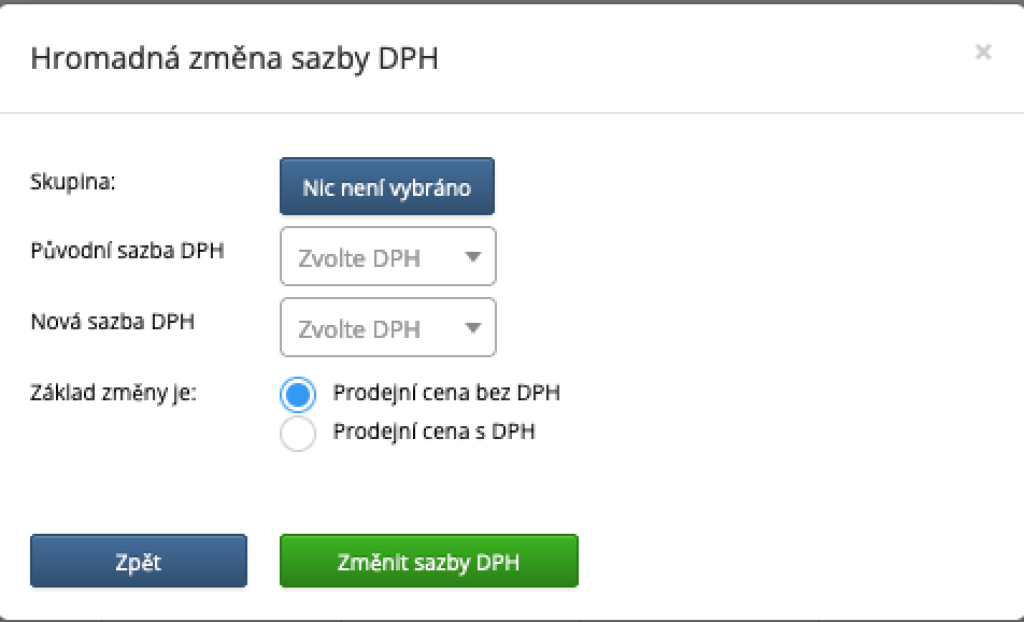
Task: Click the dialog title 'Hromadná změna sazby DPH'
Action: tap(234, 58)
